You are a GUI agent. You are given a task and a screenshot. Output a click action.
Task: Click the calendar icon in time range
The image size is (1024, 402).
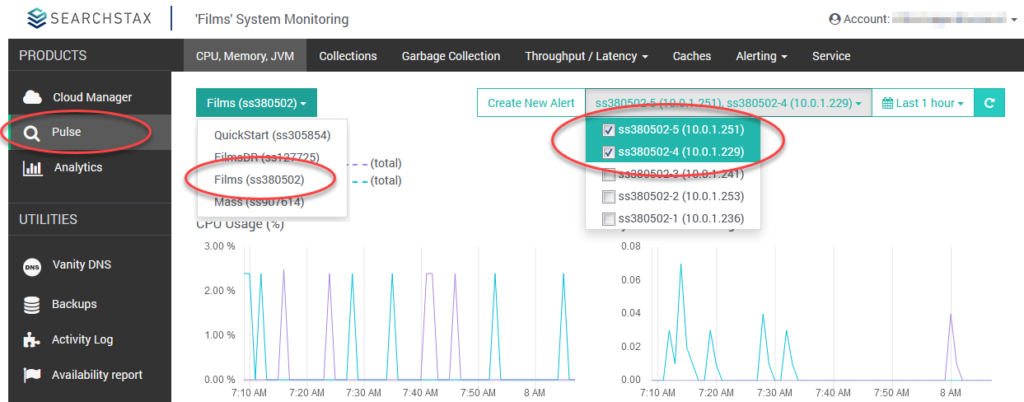click(x=888, y=103)
